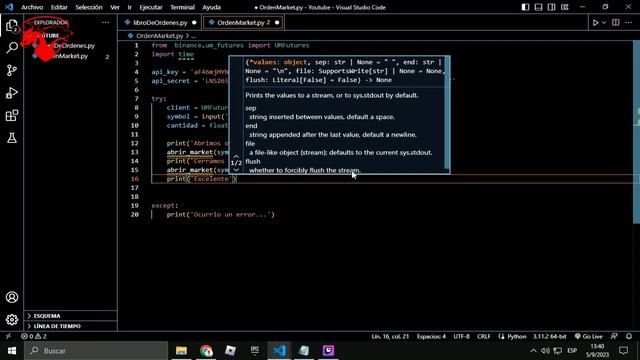Screen dimensions: 640x360
Task: Open the Explorer view in the activity bar
Action: tap(12, 26)
